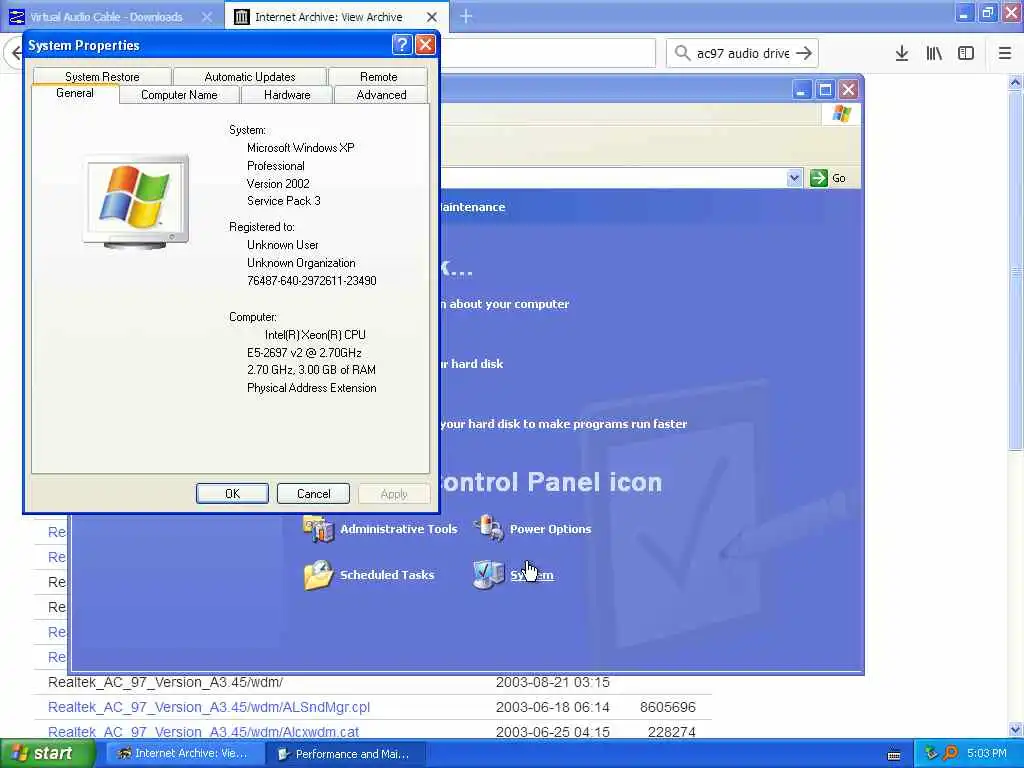Viewport: 1024px width, 768px height.
Task: Minimize the Control Panel window
Action: [x=801, y=89]
